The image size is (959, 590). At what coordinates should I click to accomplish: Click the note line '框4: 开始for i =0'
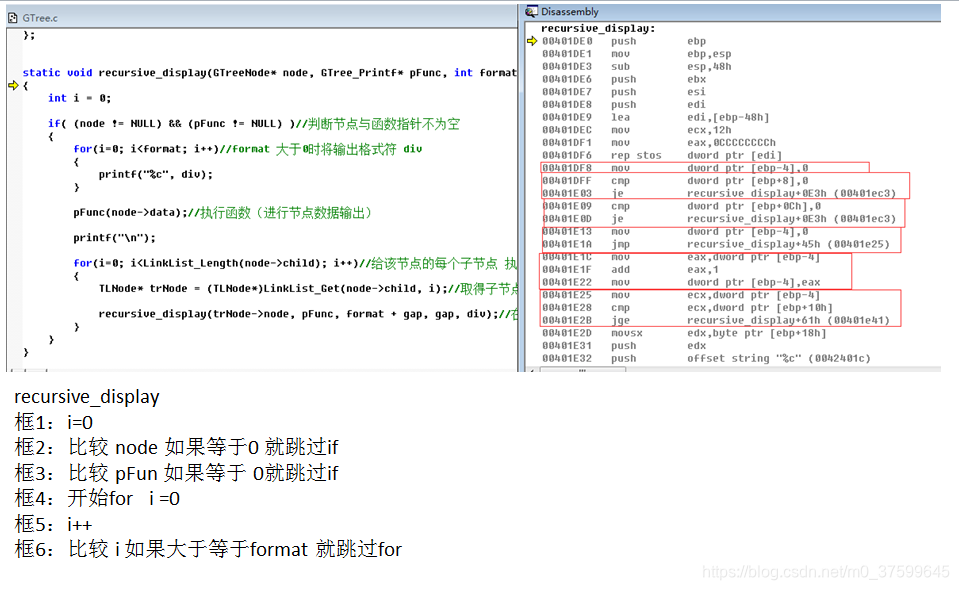point(97,498)
